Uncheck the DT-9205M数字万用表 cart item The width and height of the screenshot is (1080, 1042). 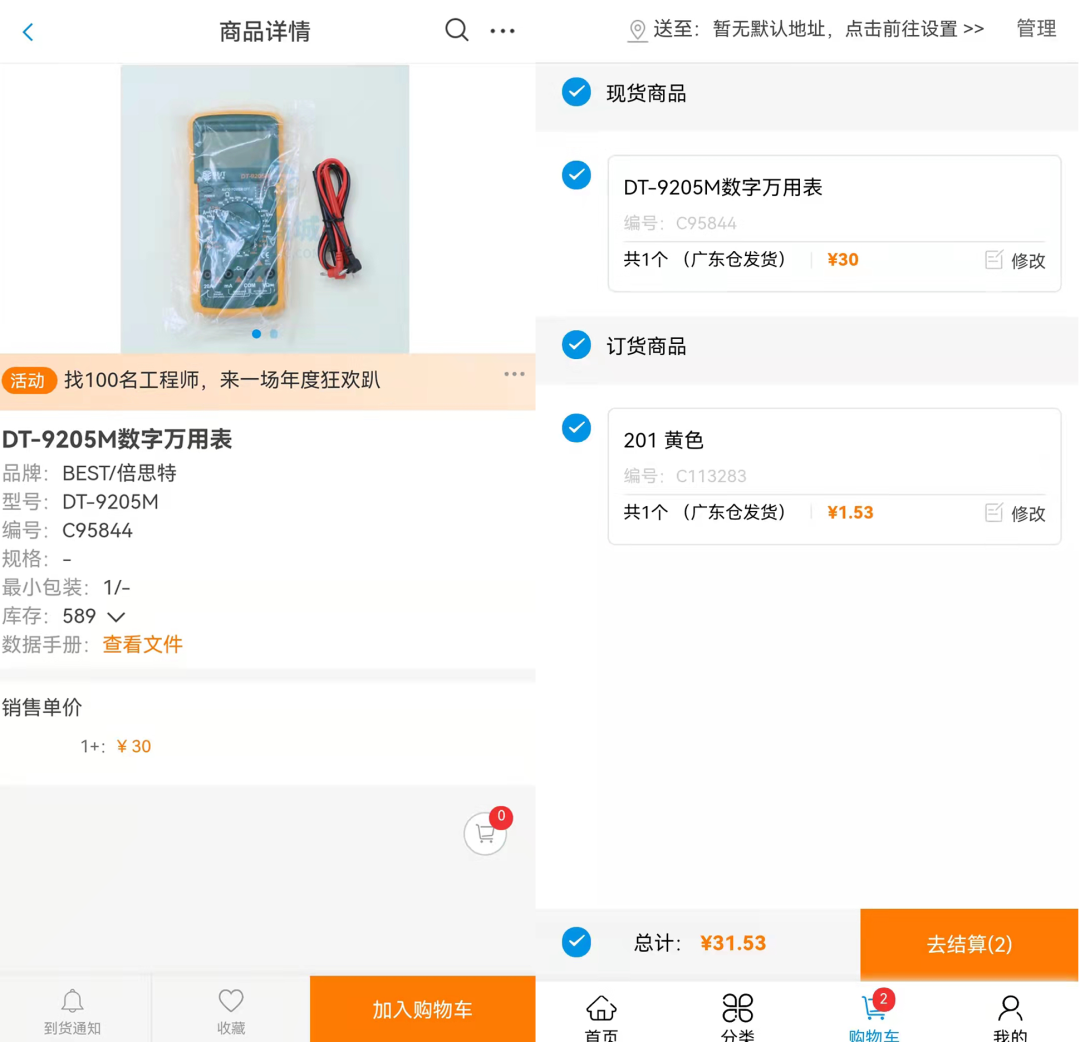[x=577, y=175]
